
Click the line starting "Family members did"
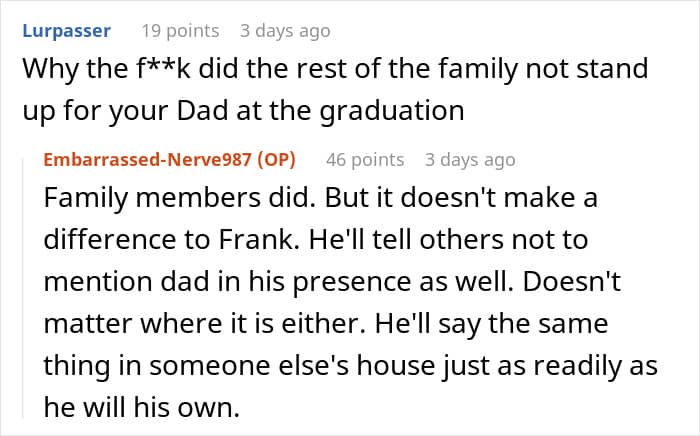tap(319, 198)
